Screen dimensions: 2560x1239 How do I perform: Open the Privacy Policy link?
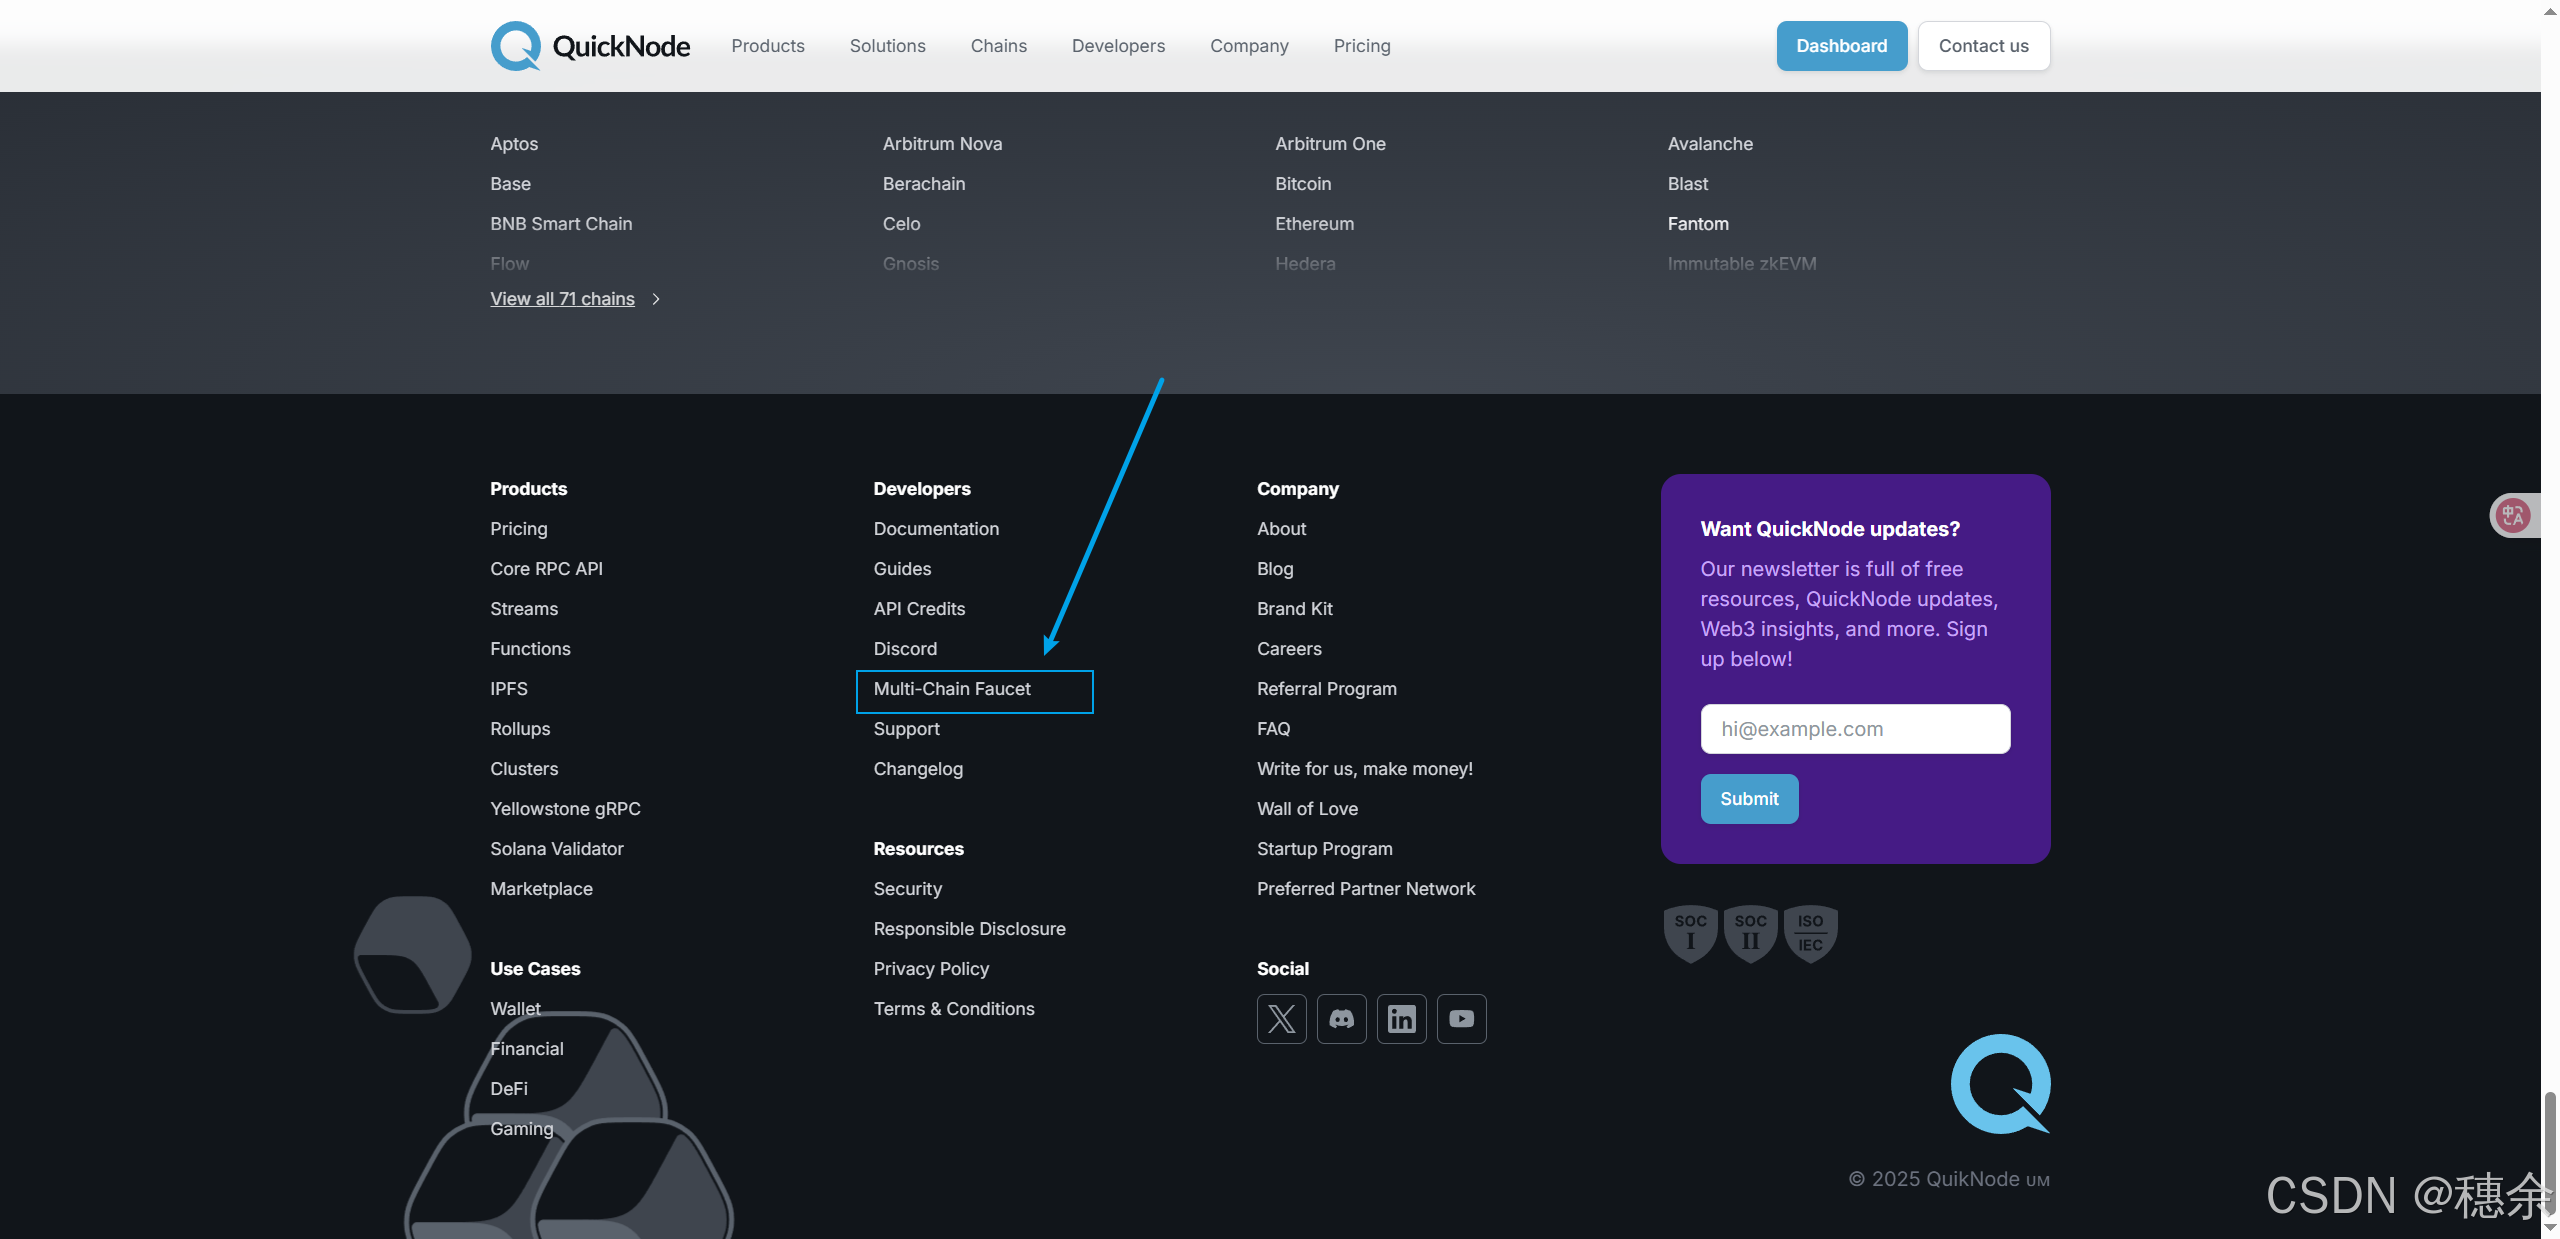pyautogui.click(x=931, y=969)
